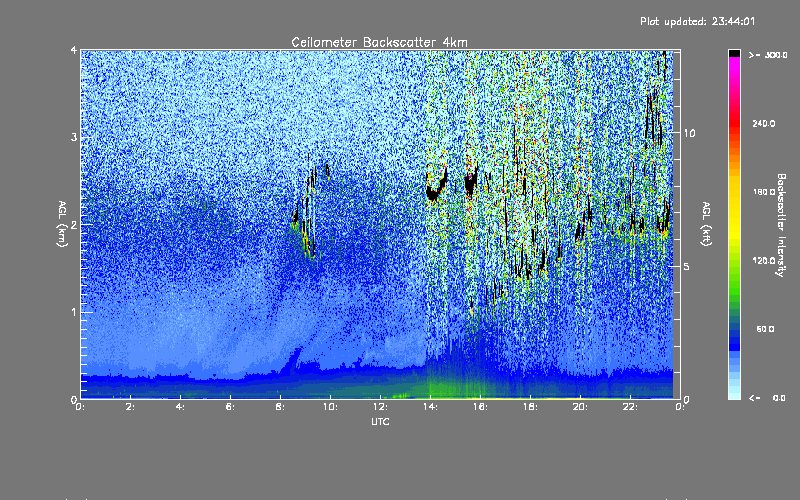Image resolution: width=800 pixels, height=500 pixels.
Task: Select the '14:' UTC tick label
Action: click(431, 407)
